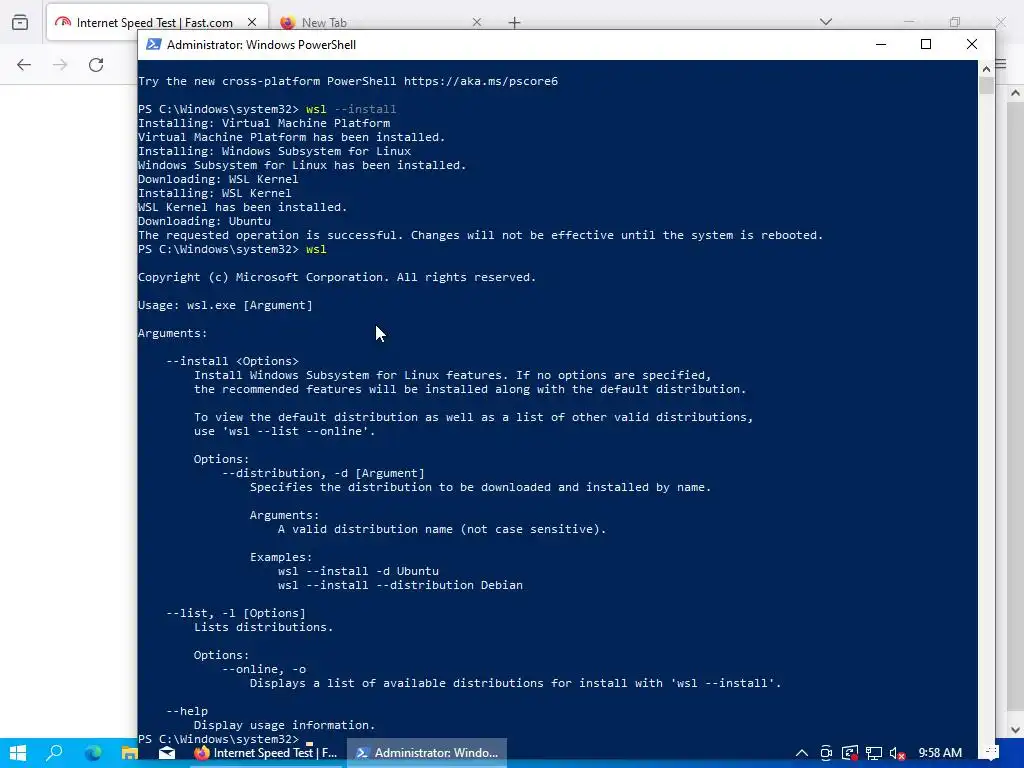This screenshot has height=768, width=1024.
Task: Click PowerShell window title bar icon
Action: point(153,44)
